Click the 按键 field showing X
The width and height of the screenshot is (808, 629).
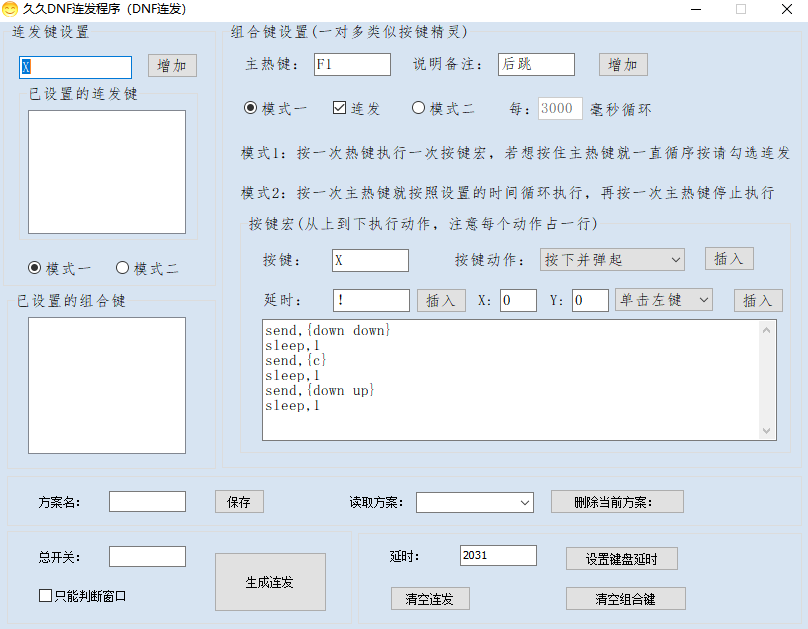point(370,260)
